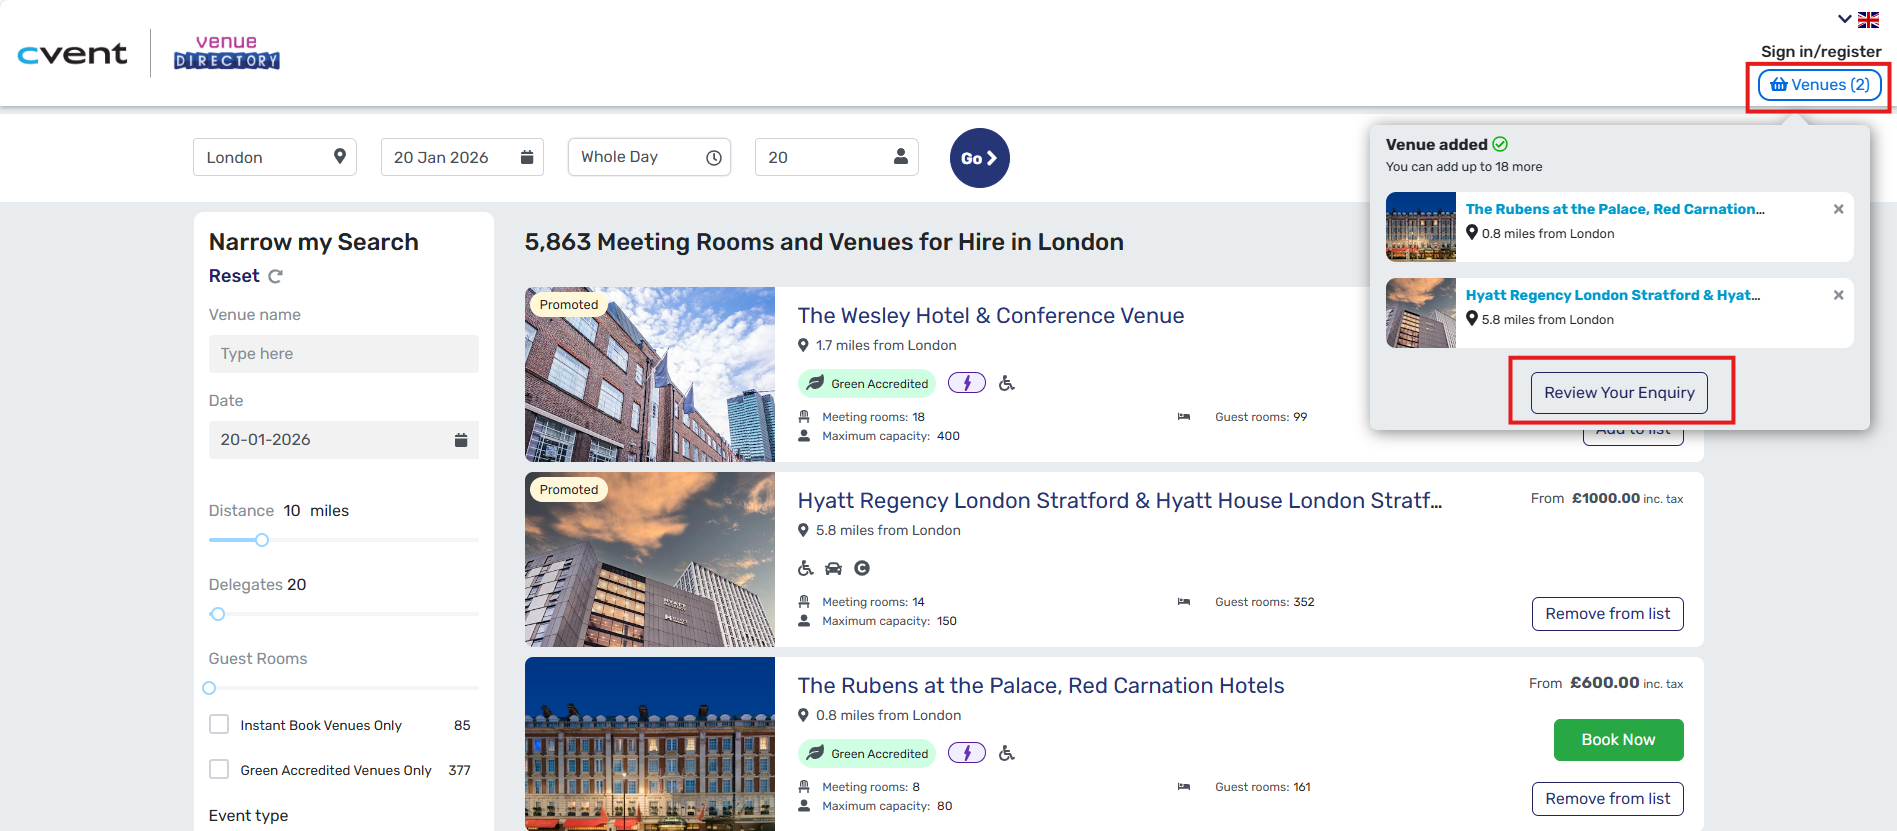Screen dimensions: 1897x831
Task: Click The Wesley Hotel thumbnail image
Action: [650, 374]
